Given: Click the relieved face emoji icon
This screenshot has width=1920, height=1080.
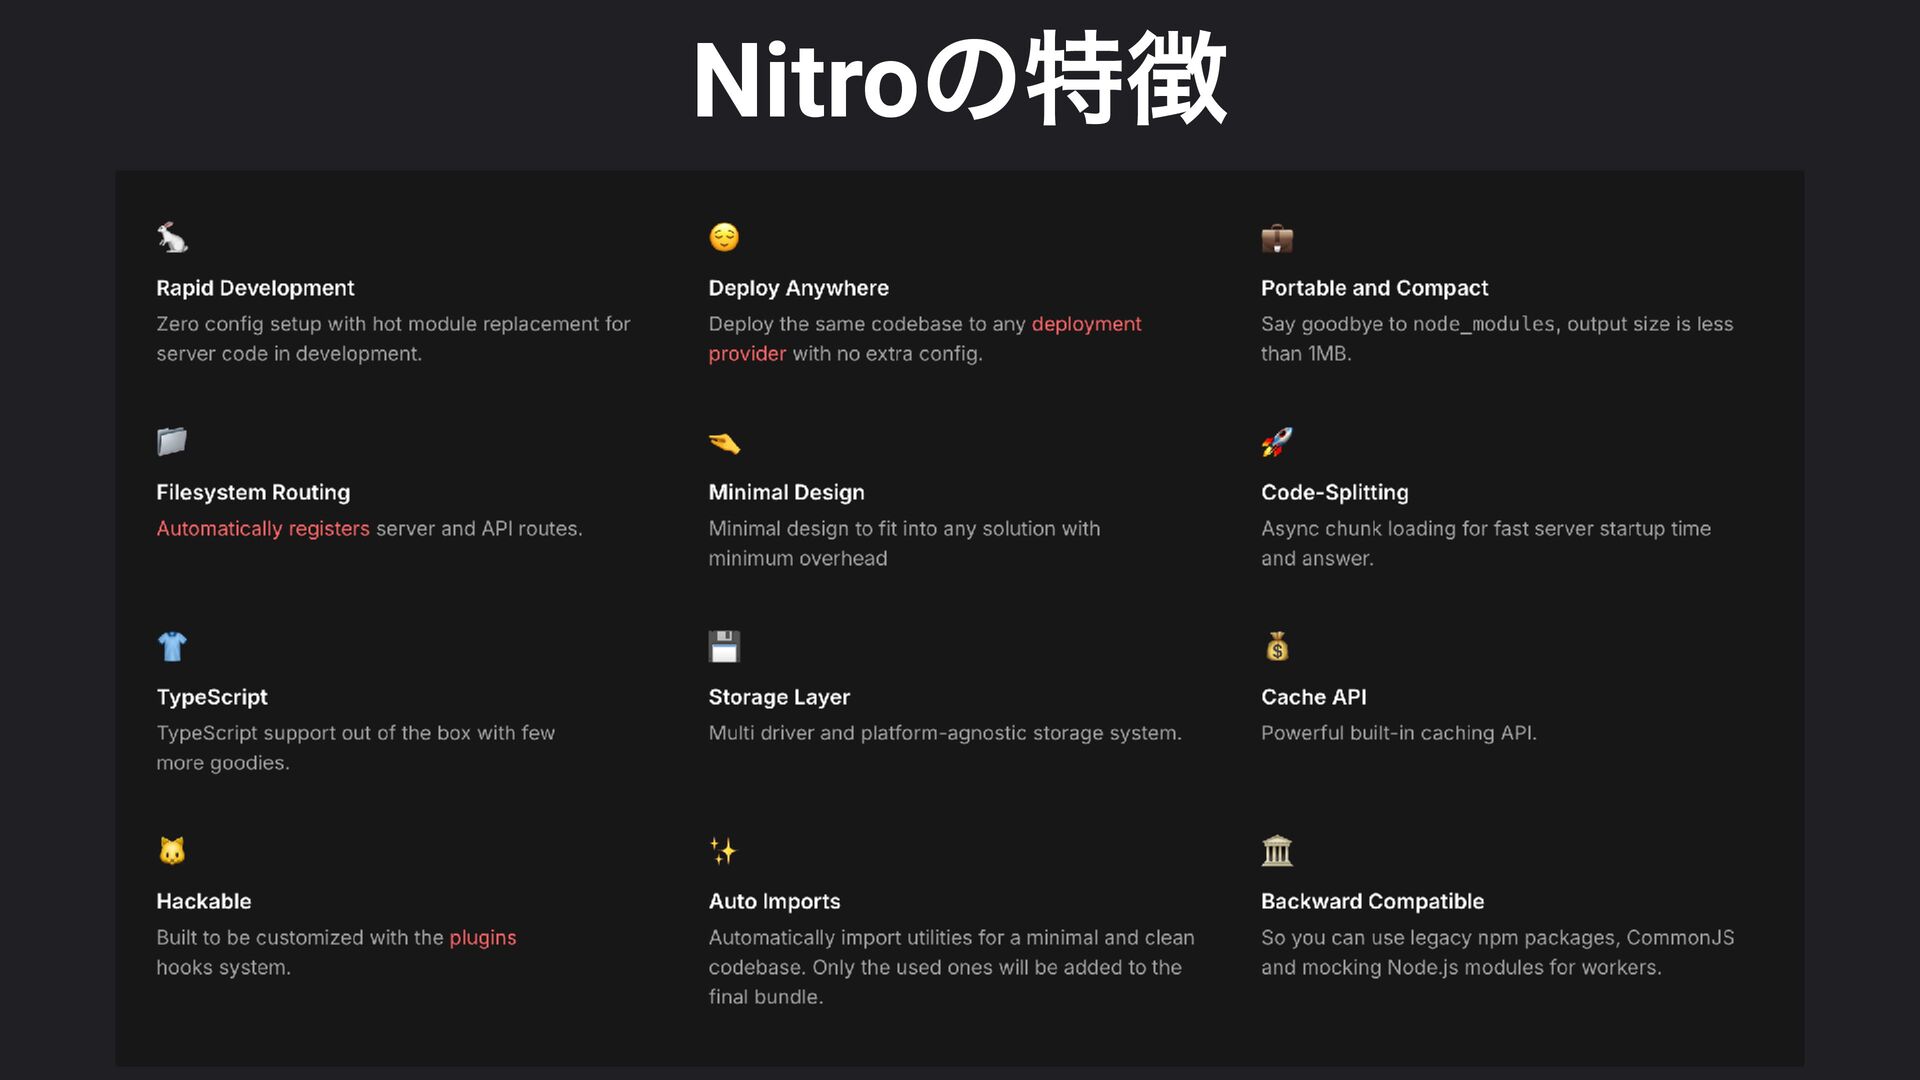Looking at the screenshot, I should (724, 237).
